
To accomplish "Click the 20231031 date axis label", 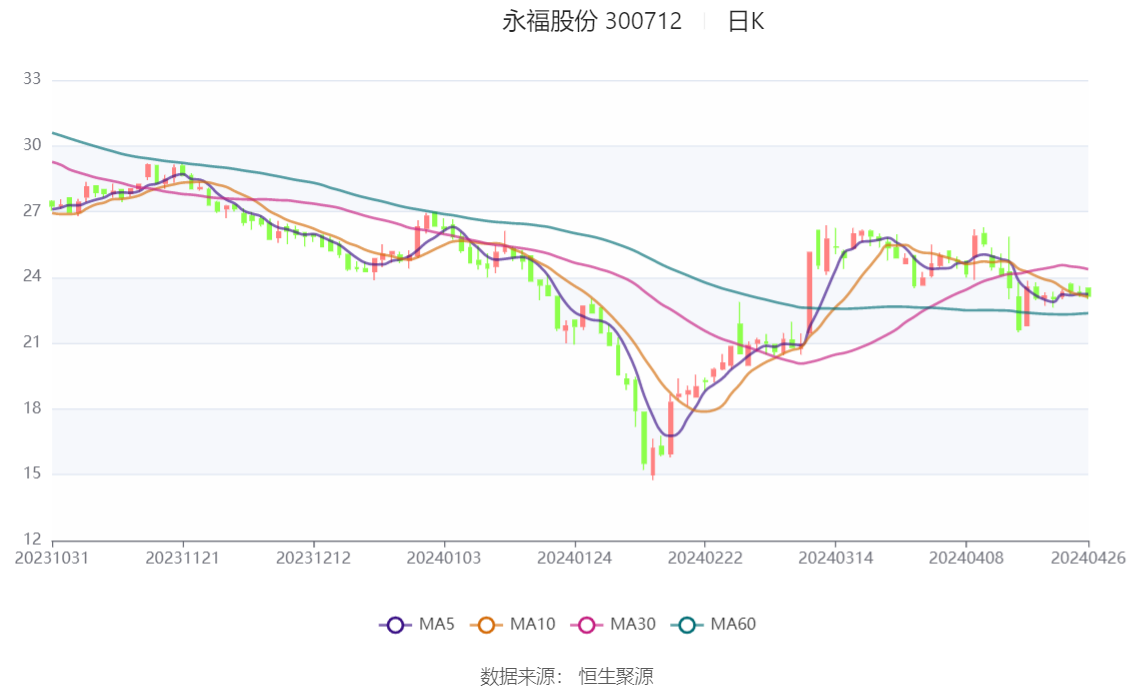I will pyautogui.click(x=52, y=558).
